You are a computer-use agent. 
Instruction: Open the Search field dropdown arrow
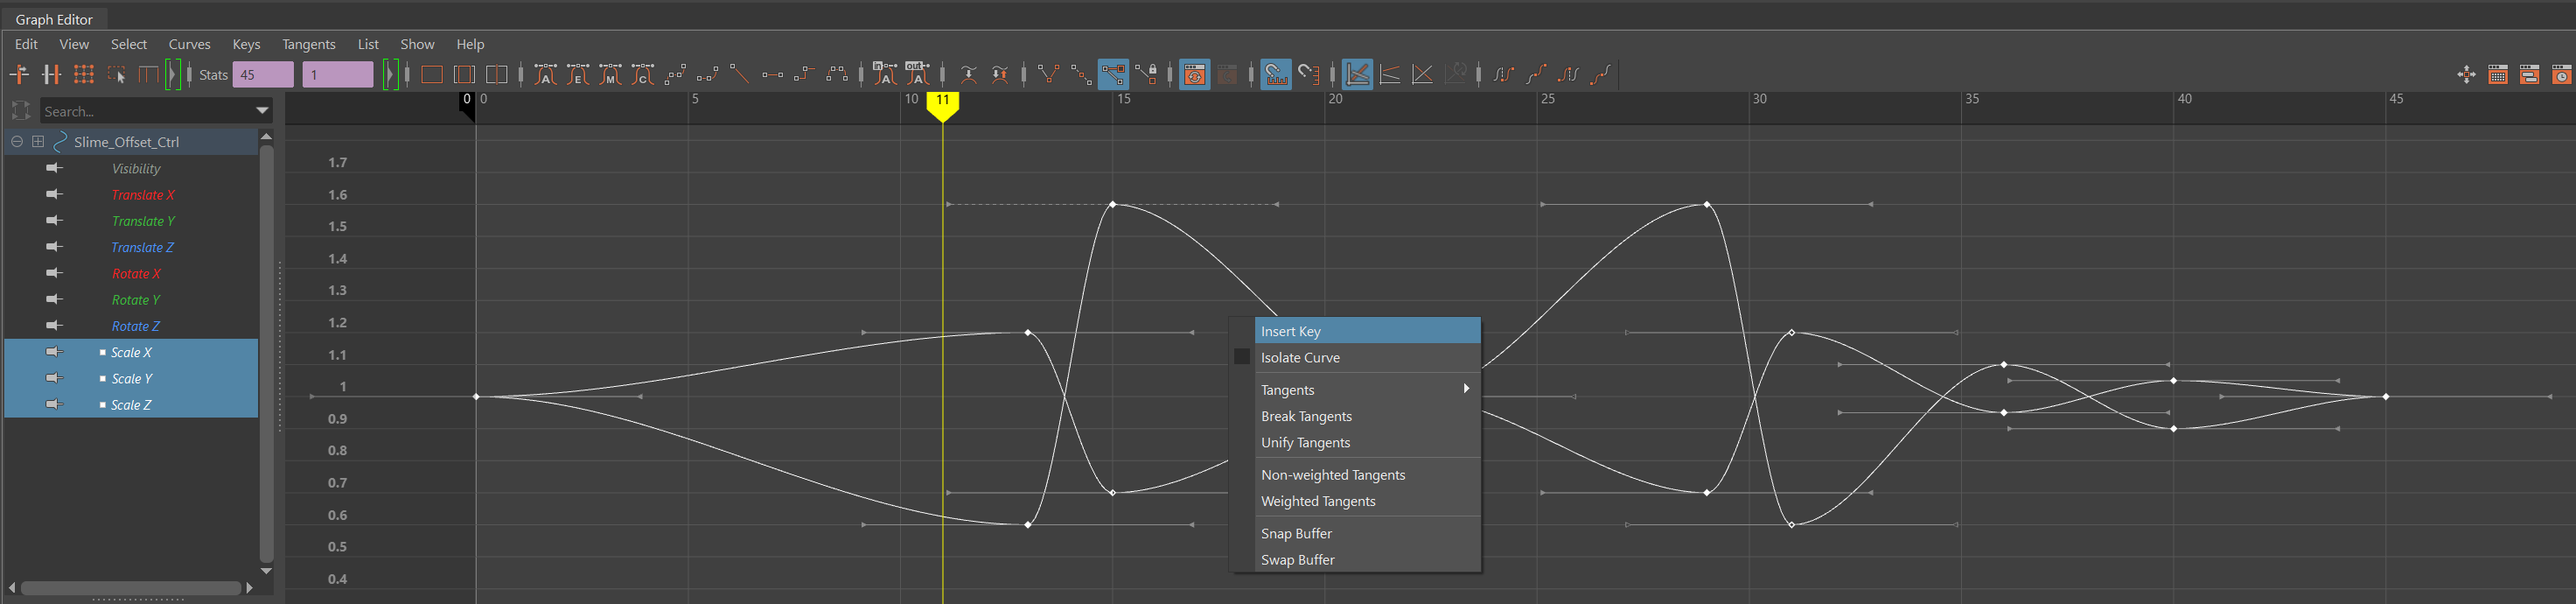[x=262, y=111]
